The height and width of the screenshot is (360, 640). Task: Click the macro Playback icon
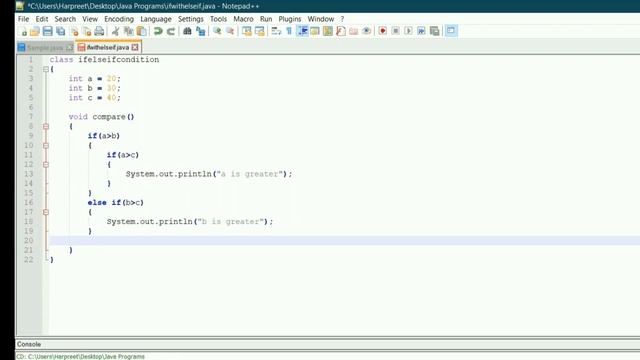point(408,31)
